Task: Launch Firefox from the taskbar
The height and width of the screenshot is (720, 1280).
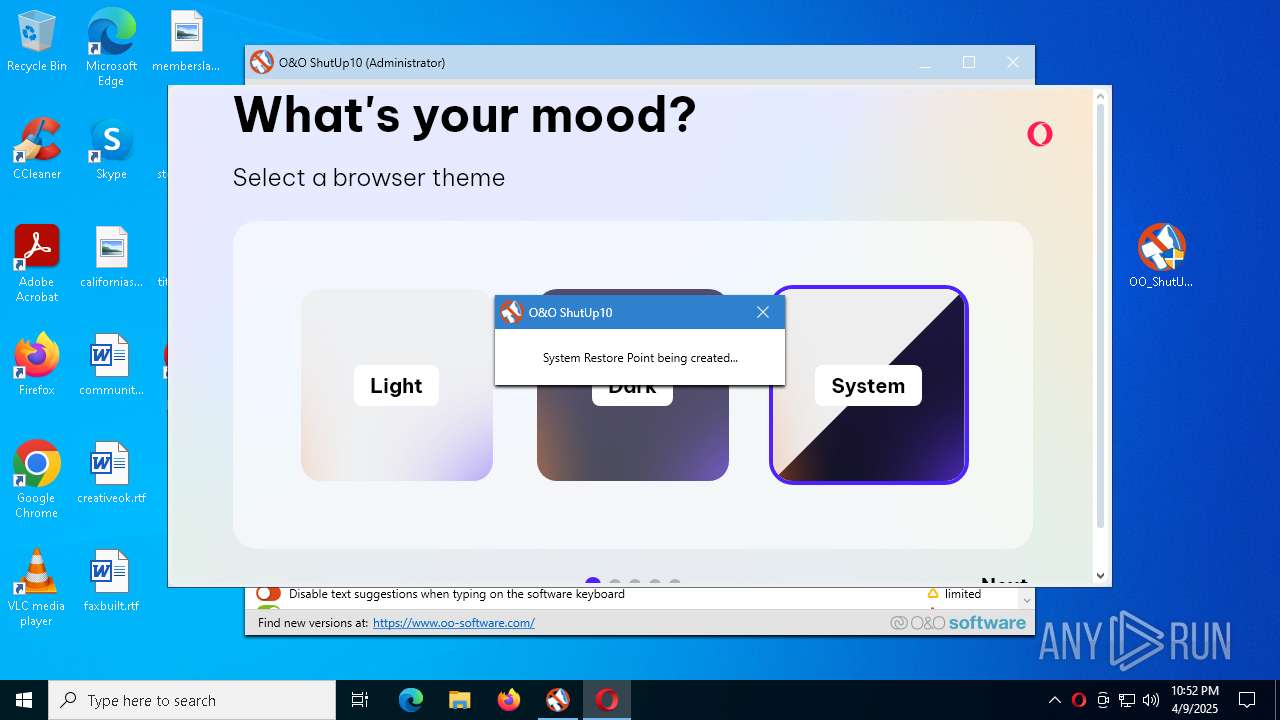Action: [x=508, y=700]
